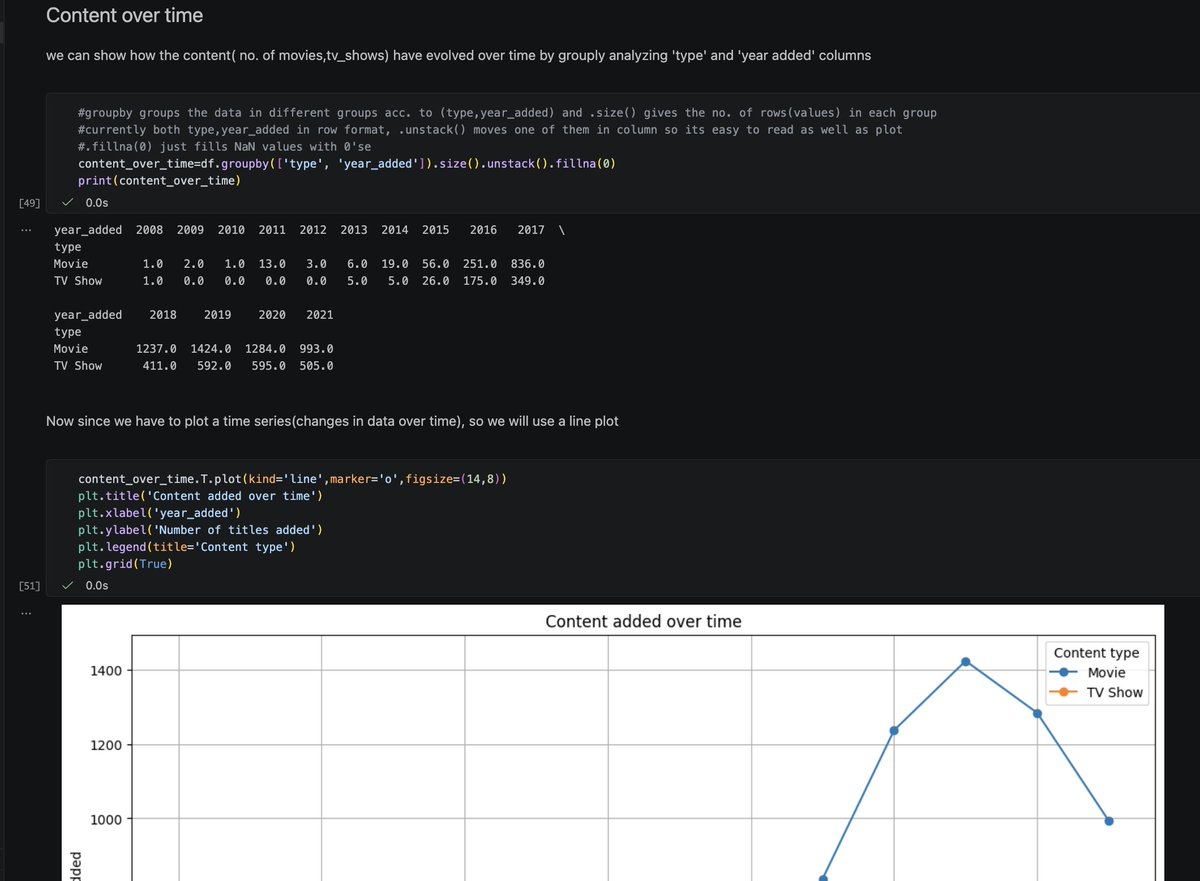Select output value 26.0

[x=435, y=281]
